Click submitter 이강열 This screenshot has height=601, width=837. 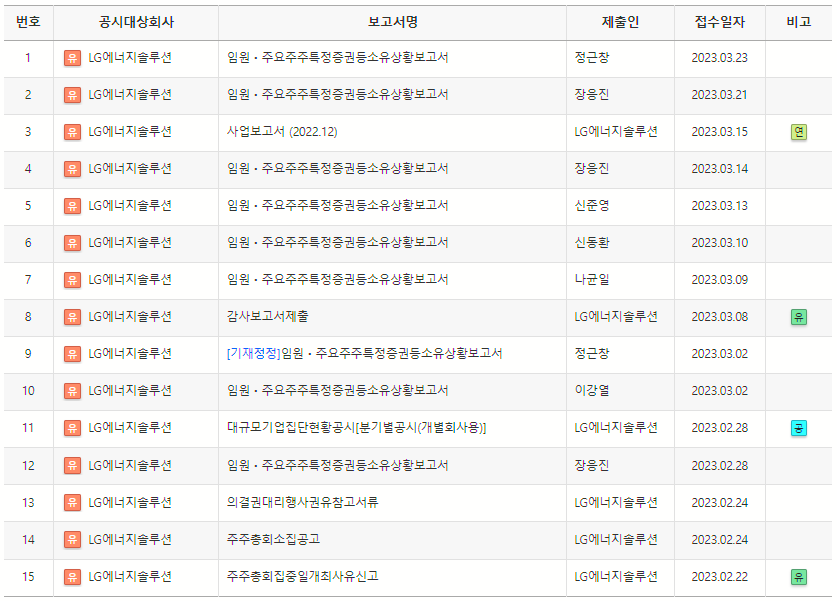click(x=591, y=391)
